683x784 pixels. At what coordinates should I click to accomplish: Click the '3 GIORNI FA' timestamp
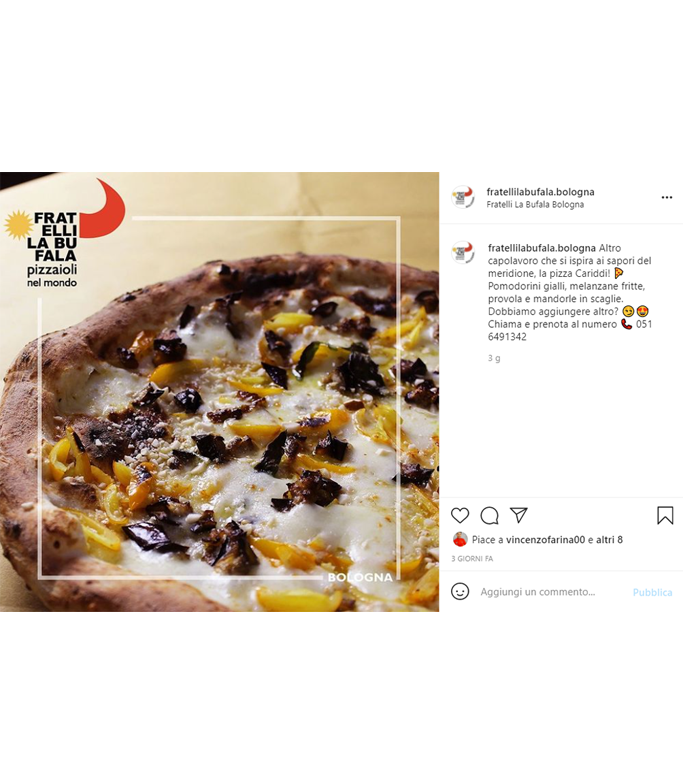pos(472,558)
